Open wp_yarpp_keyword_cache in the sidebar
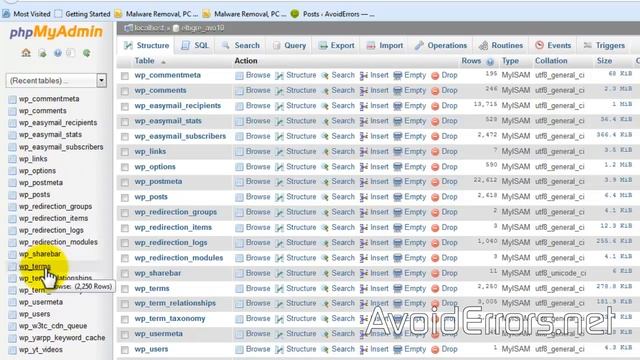 pos(62,338)
